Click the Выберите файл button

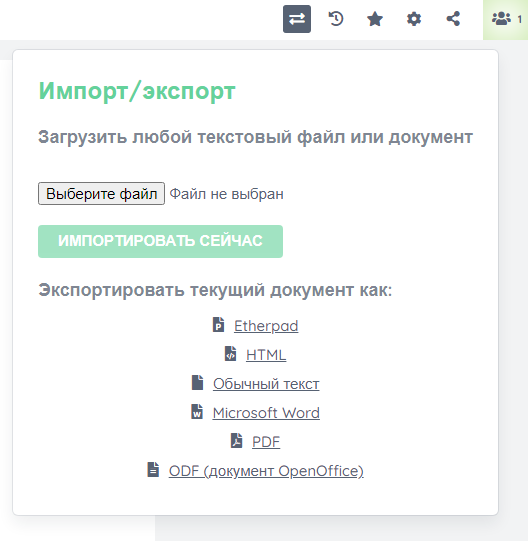(x=101, y=194)
